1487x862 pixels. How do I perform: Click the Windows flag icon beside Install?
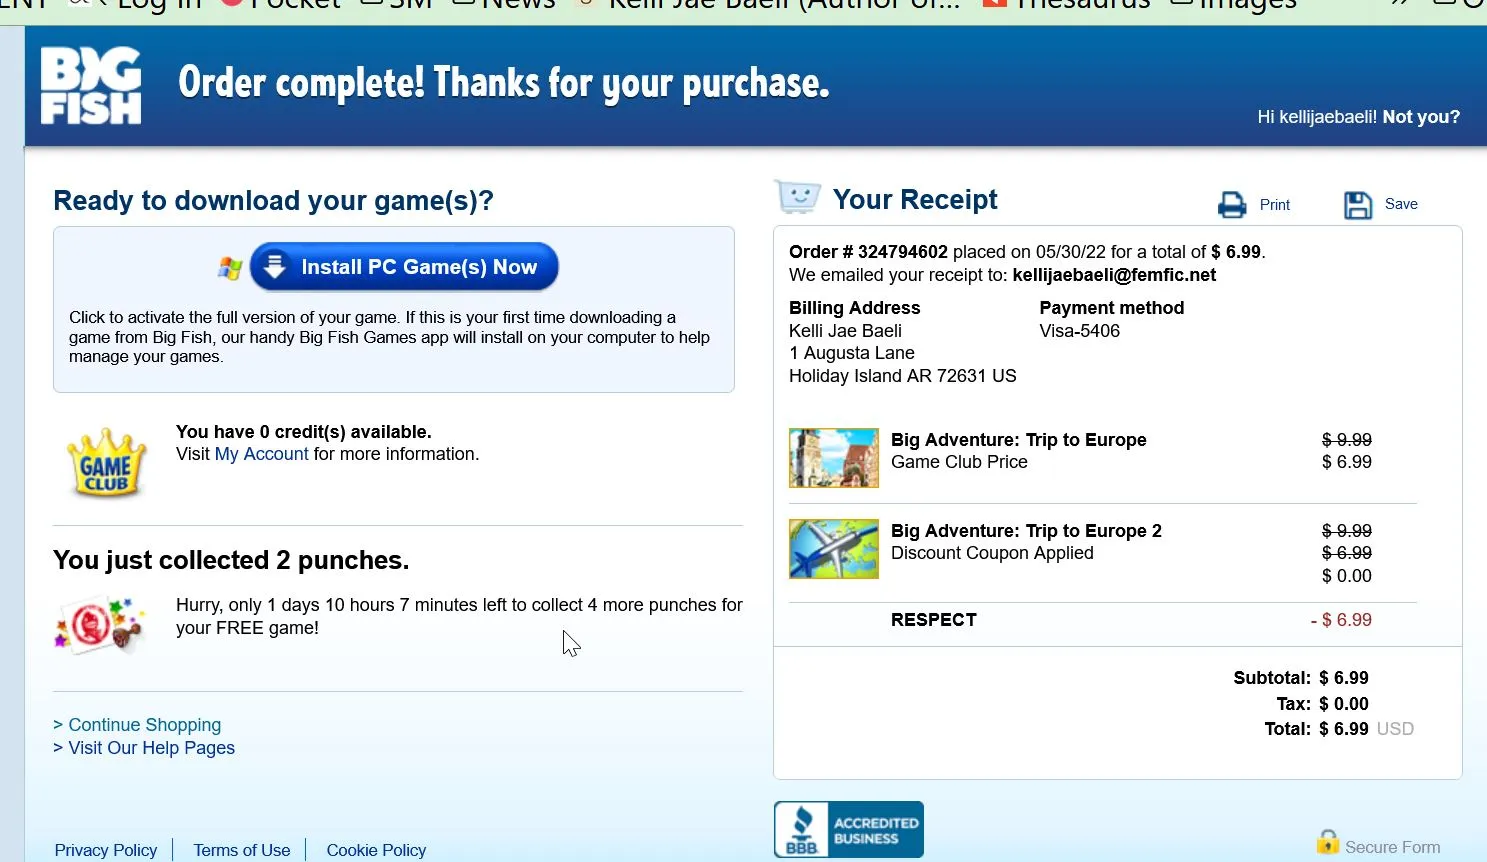pos(230,268)
